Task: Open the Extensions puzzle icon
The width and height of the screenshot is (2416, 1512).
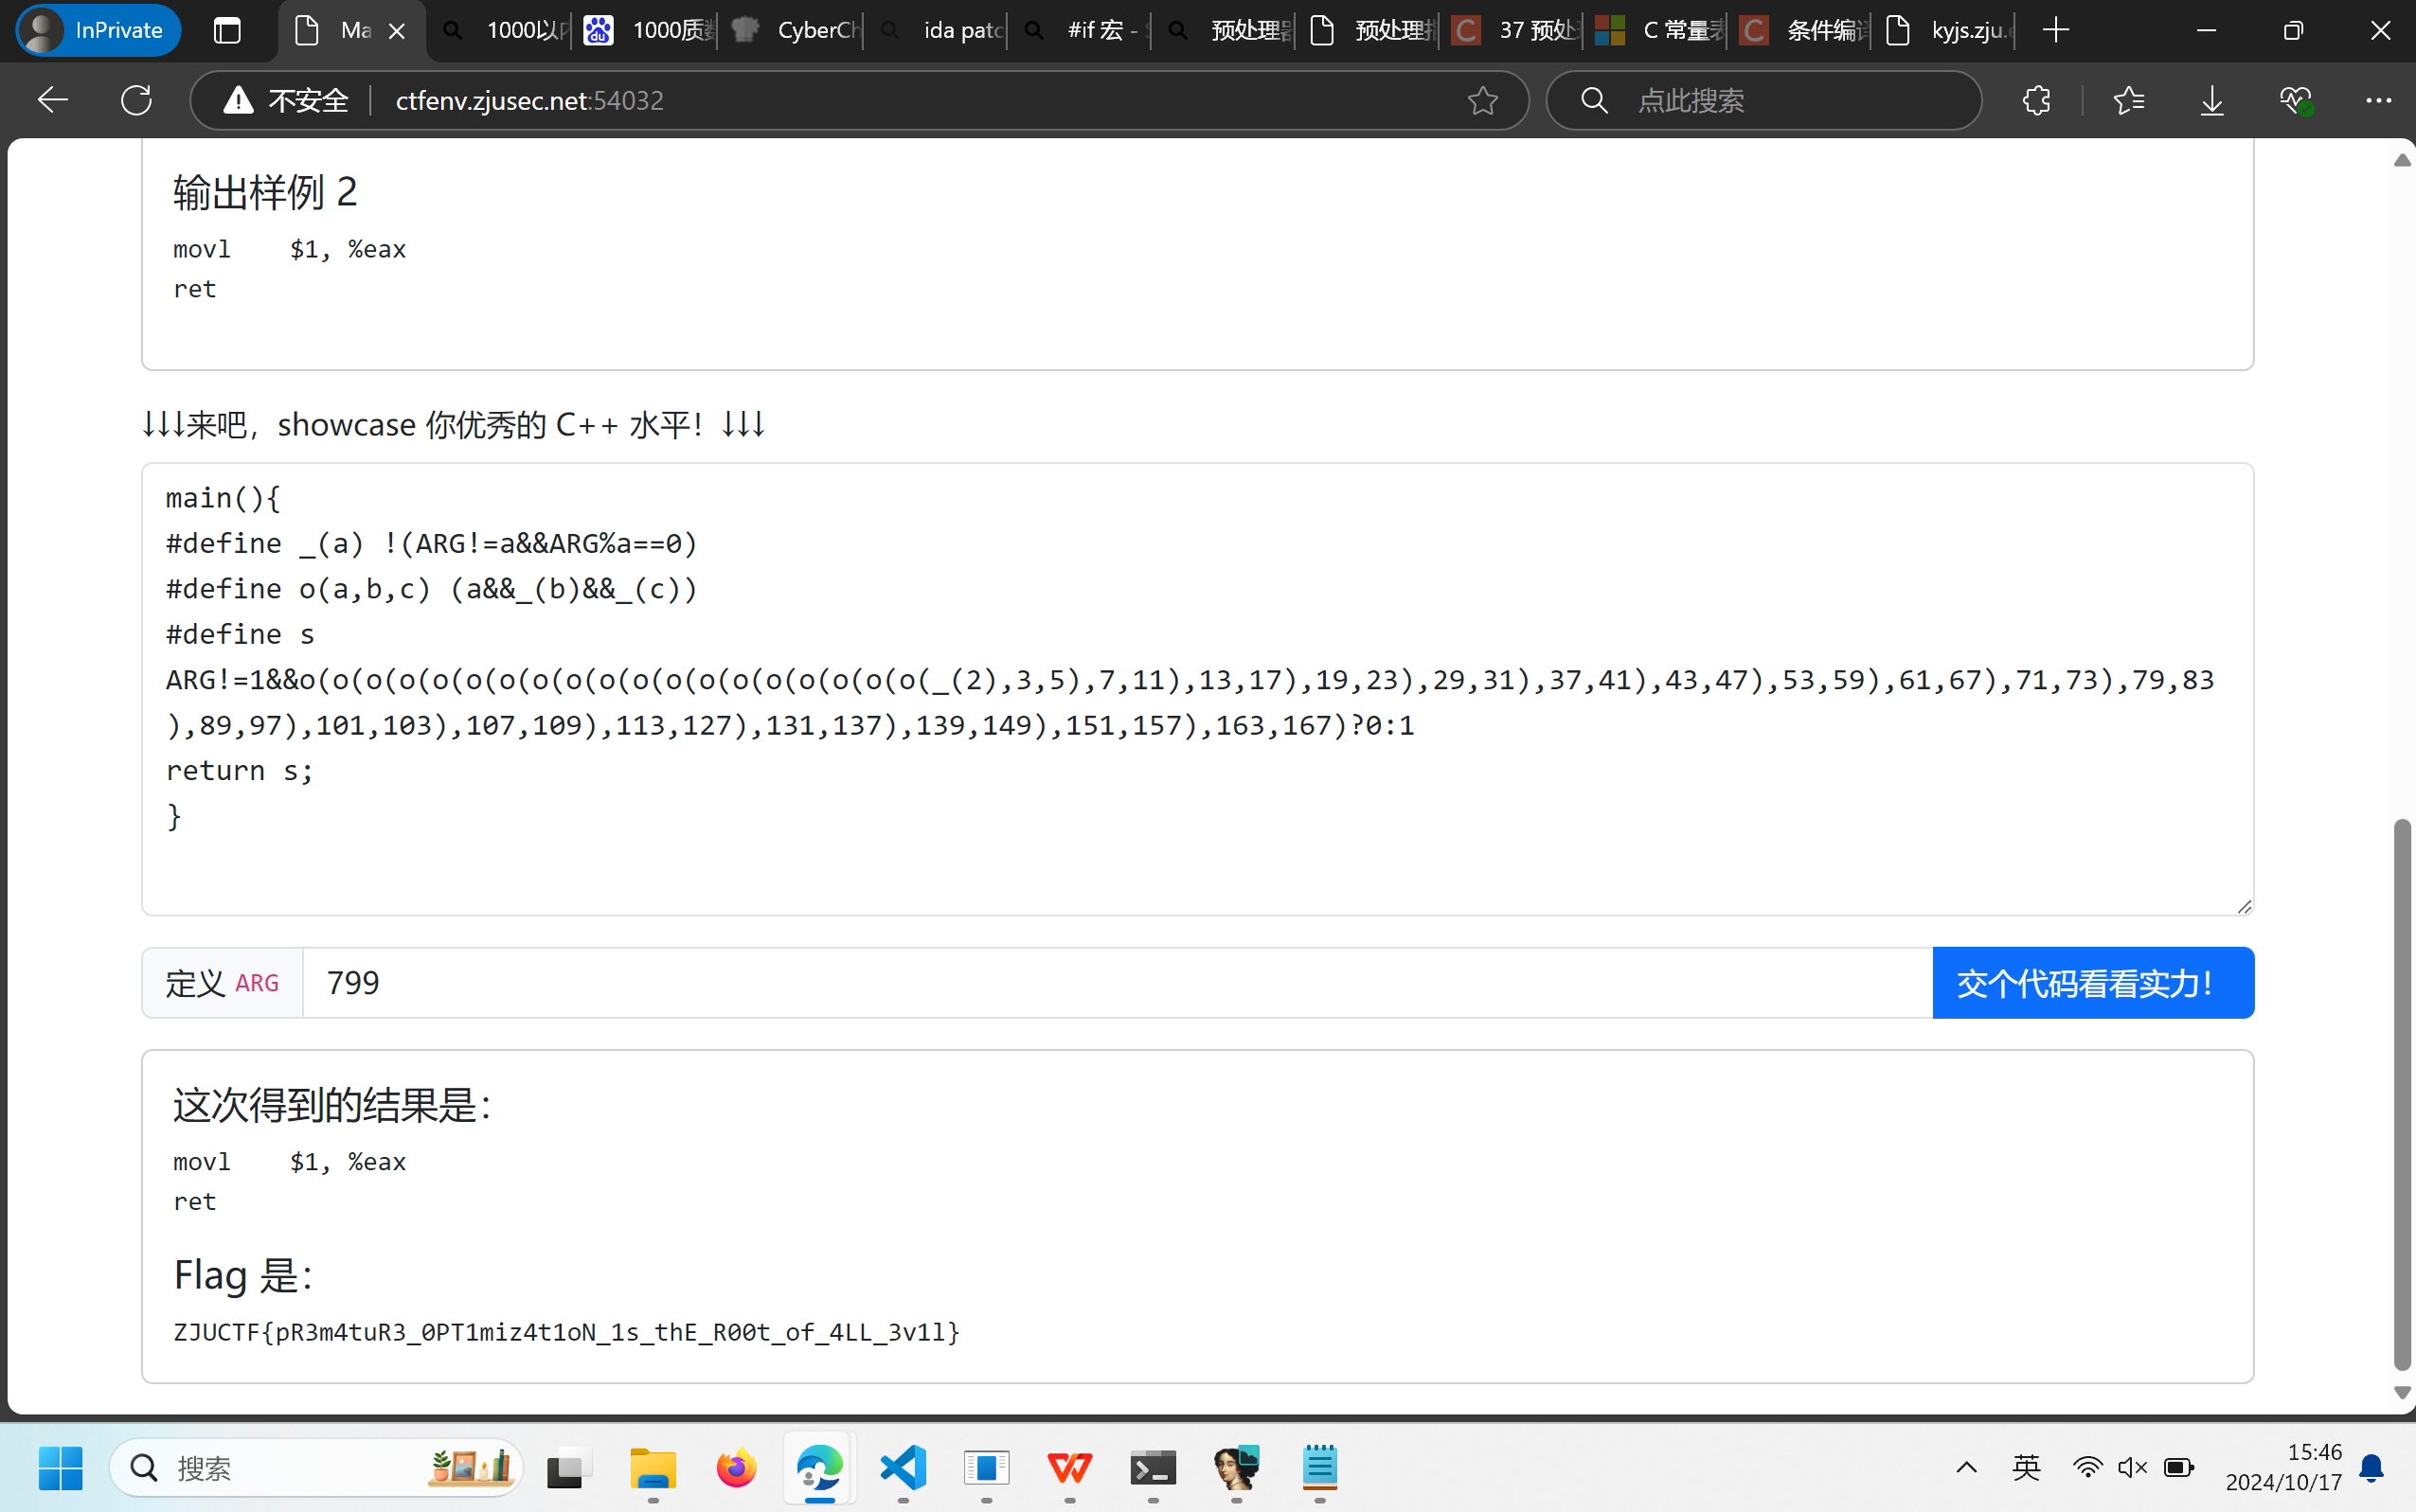Action: [2036, 100]
